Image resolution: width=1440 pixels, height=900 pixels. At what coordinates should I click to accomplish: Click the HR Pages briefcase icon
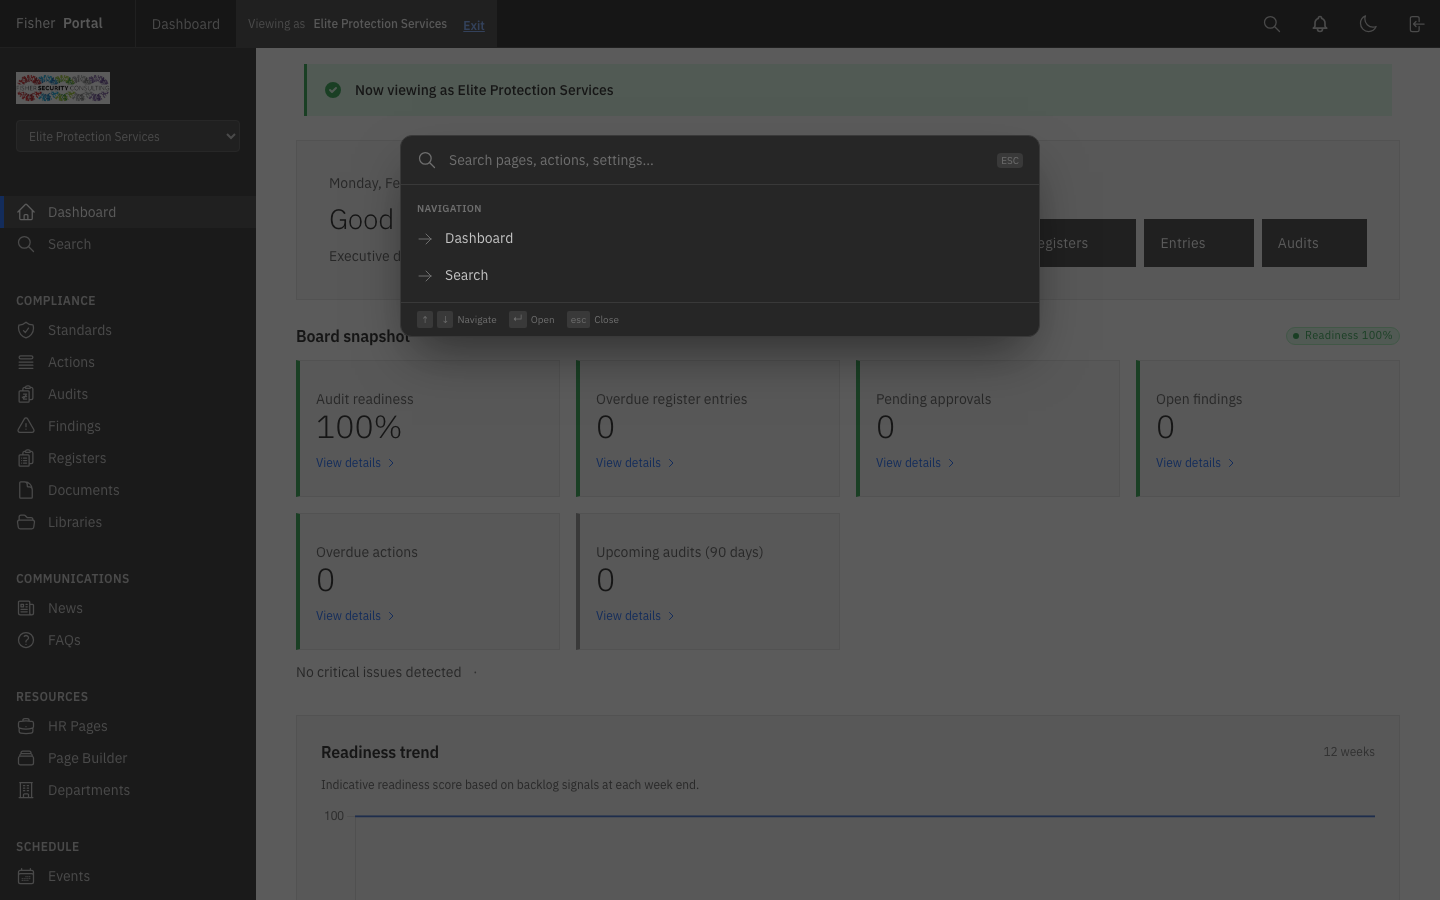pyautogui.click(x=26, y=726)
